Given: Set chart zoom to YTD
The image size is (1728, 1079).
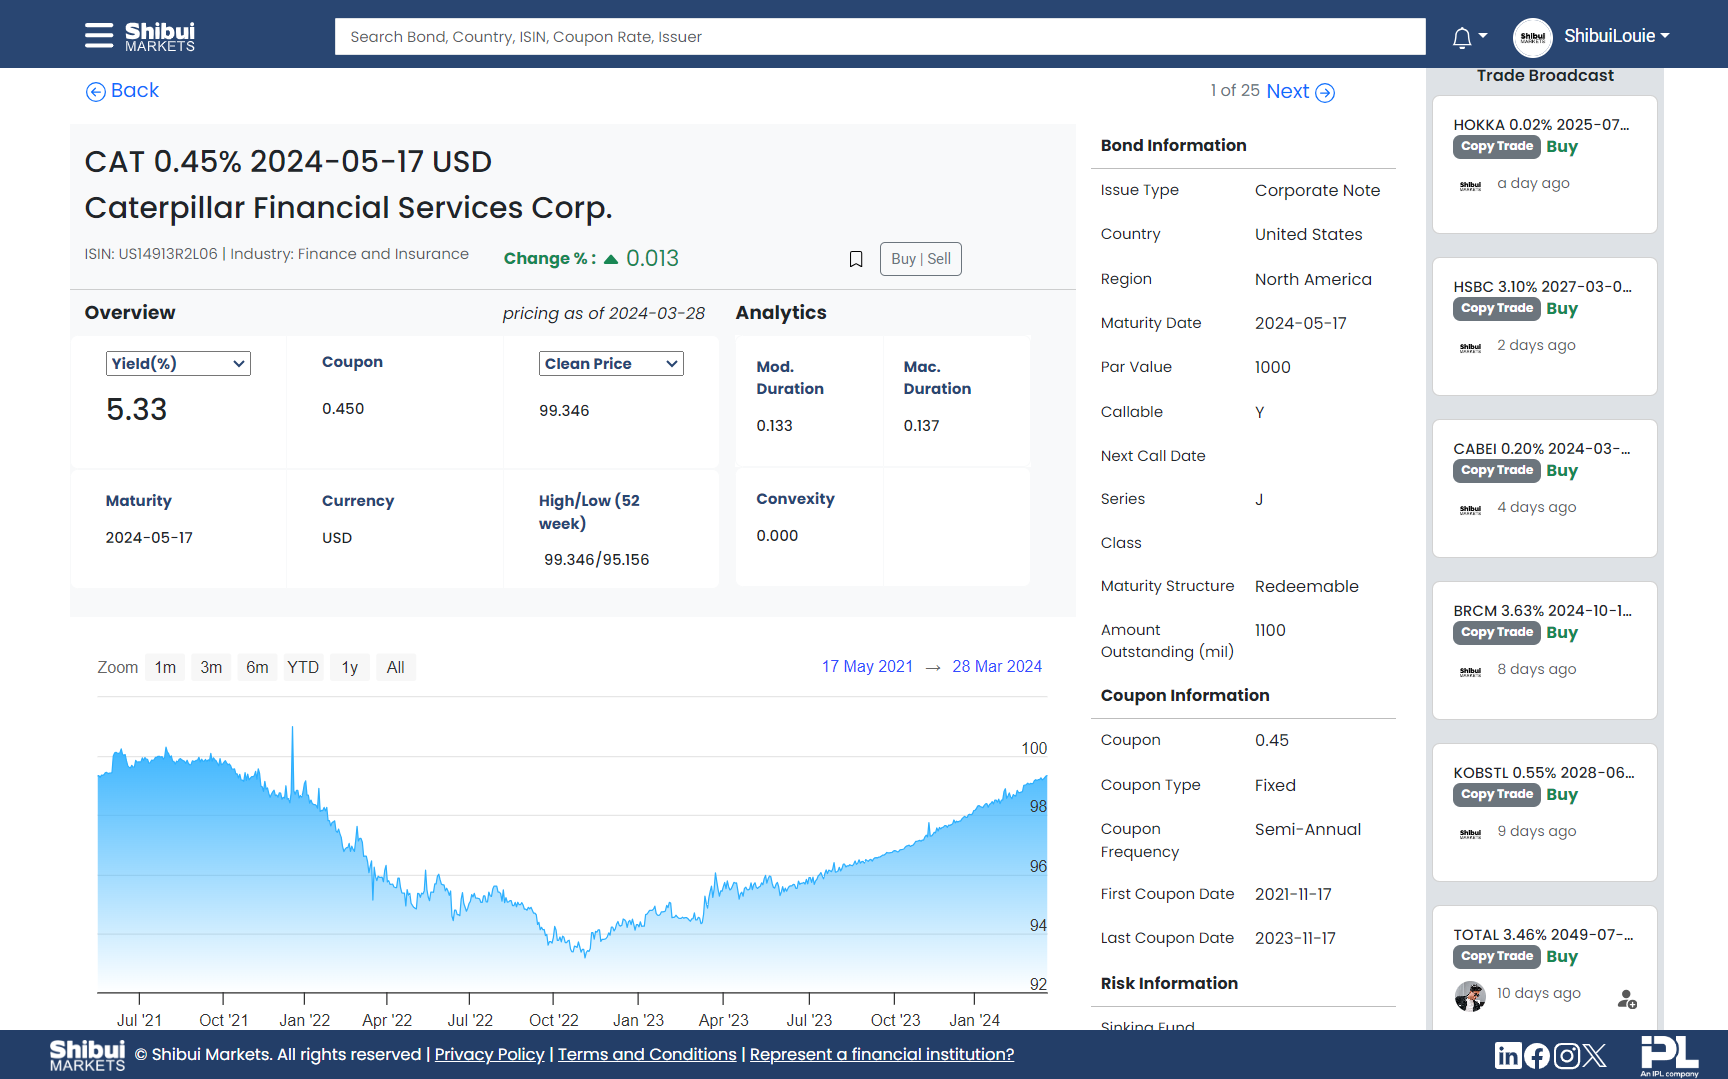Looking at the screenshot, I should (x=303, y=667).
